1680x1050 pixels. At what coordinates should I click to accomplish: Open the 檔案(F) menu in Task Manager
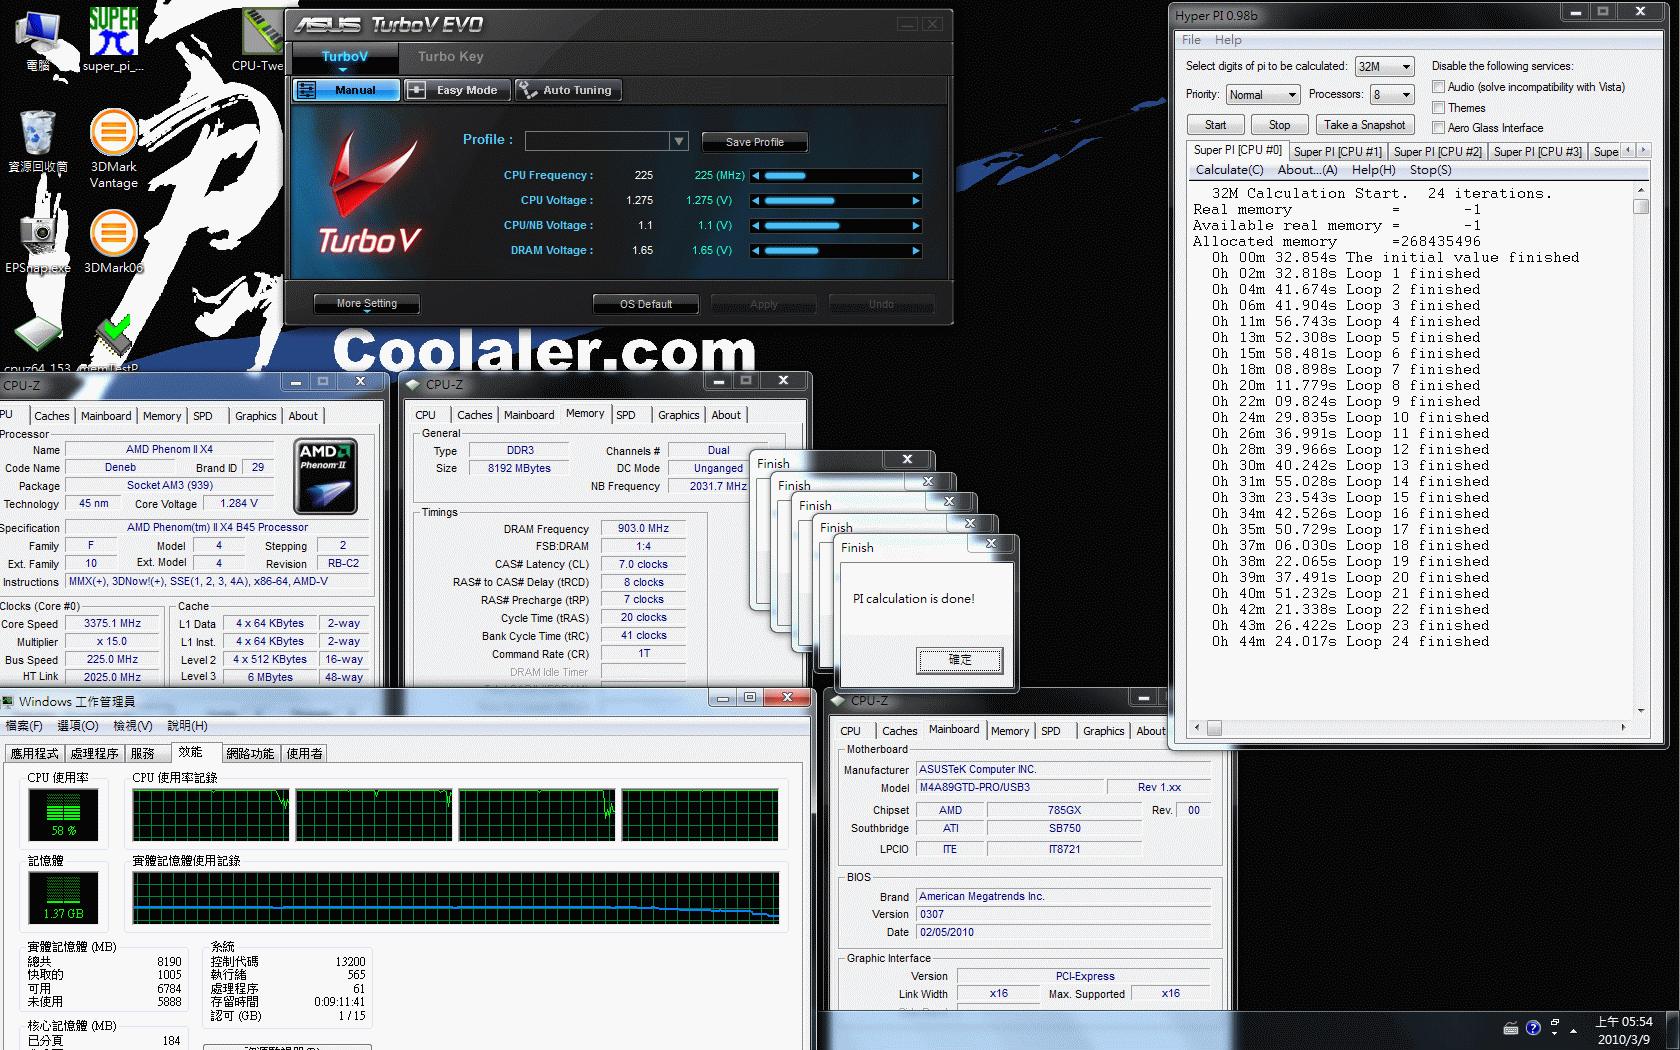click(x=24, y=726)
